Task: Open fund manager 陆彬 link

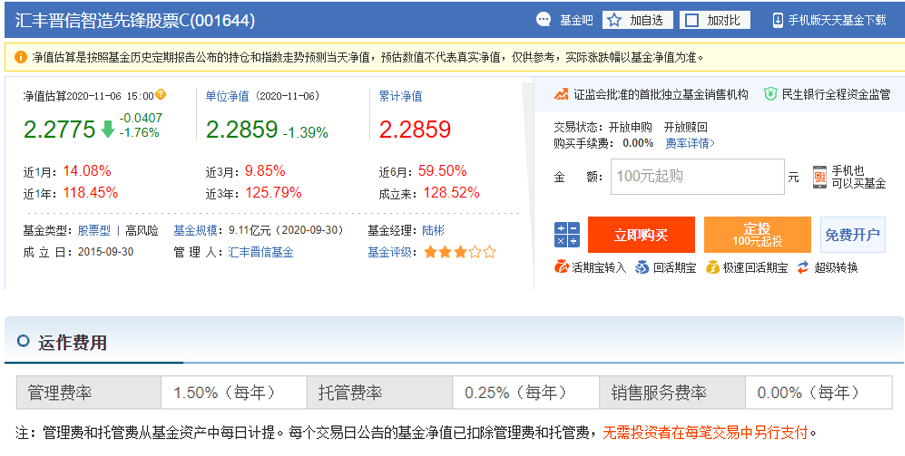Action: (433, 231)
